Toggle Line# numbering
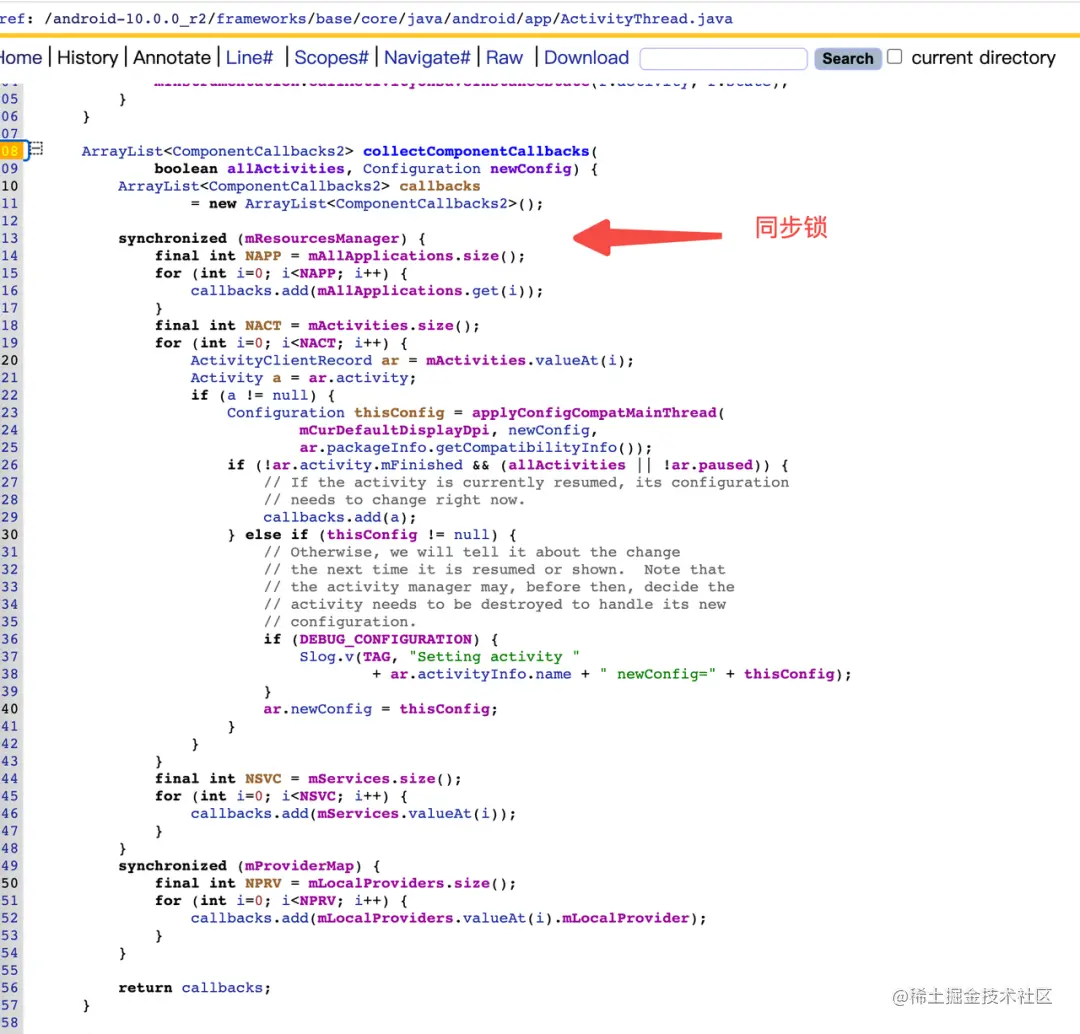Screen dimensions: 1080x1034 pyautogui.click(x=249, y=58)
